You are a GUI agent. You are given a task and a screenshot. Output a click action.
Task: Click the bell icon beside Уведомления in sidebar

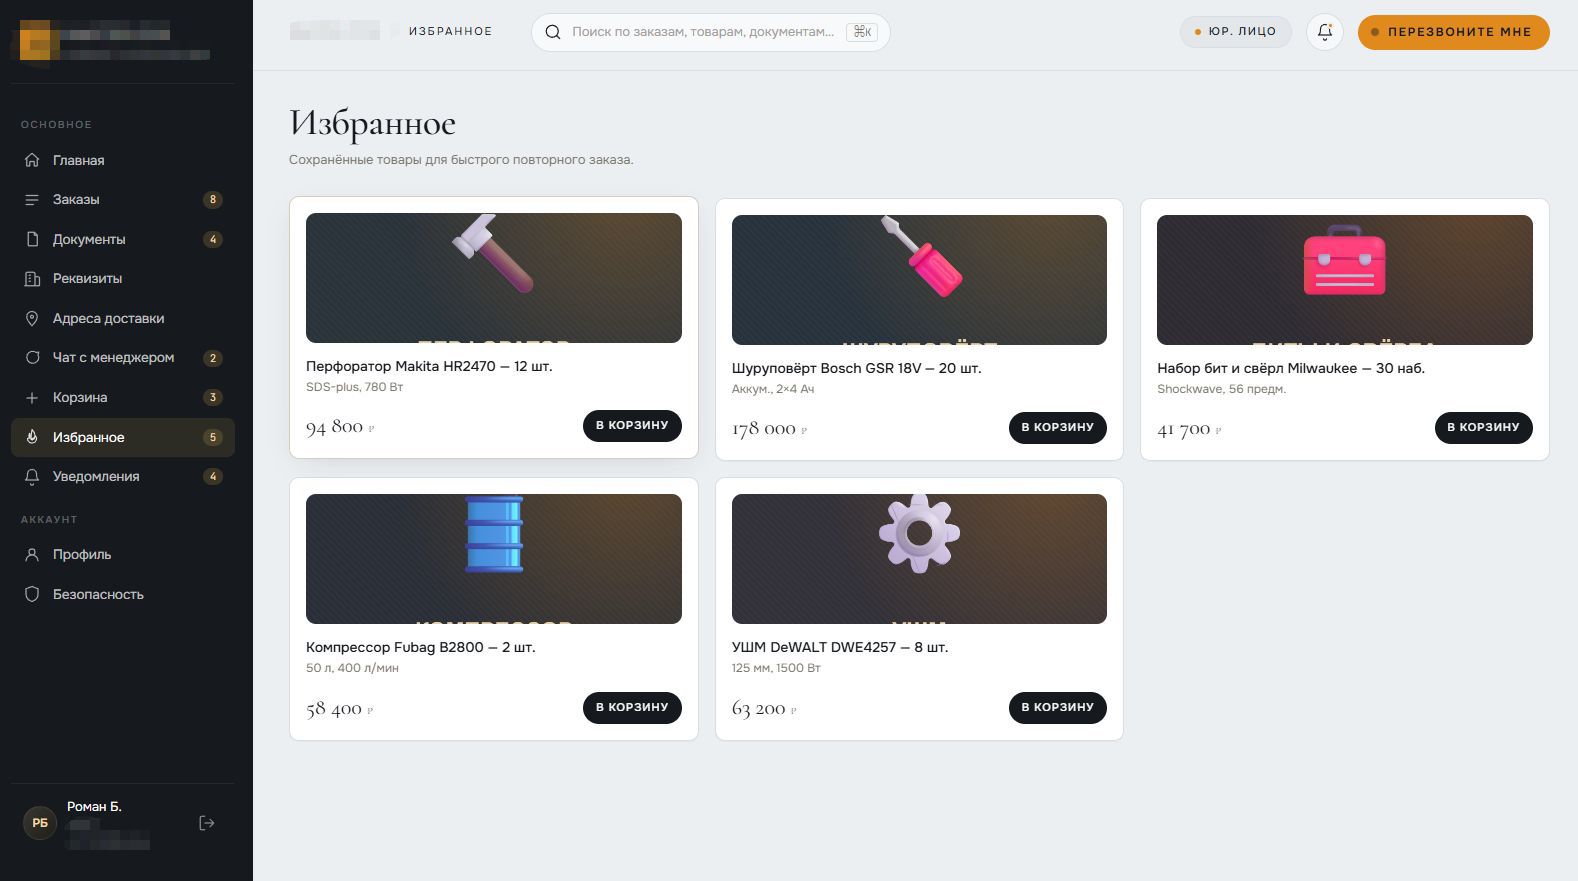(x=32, y=477)
